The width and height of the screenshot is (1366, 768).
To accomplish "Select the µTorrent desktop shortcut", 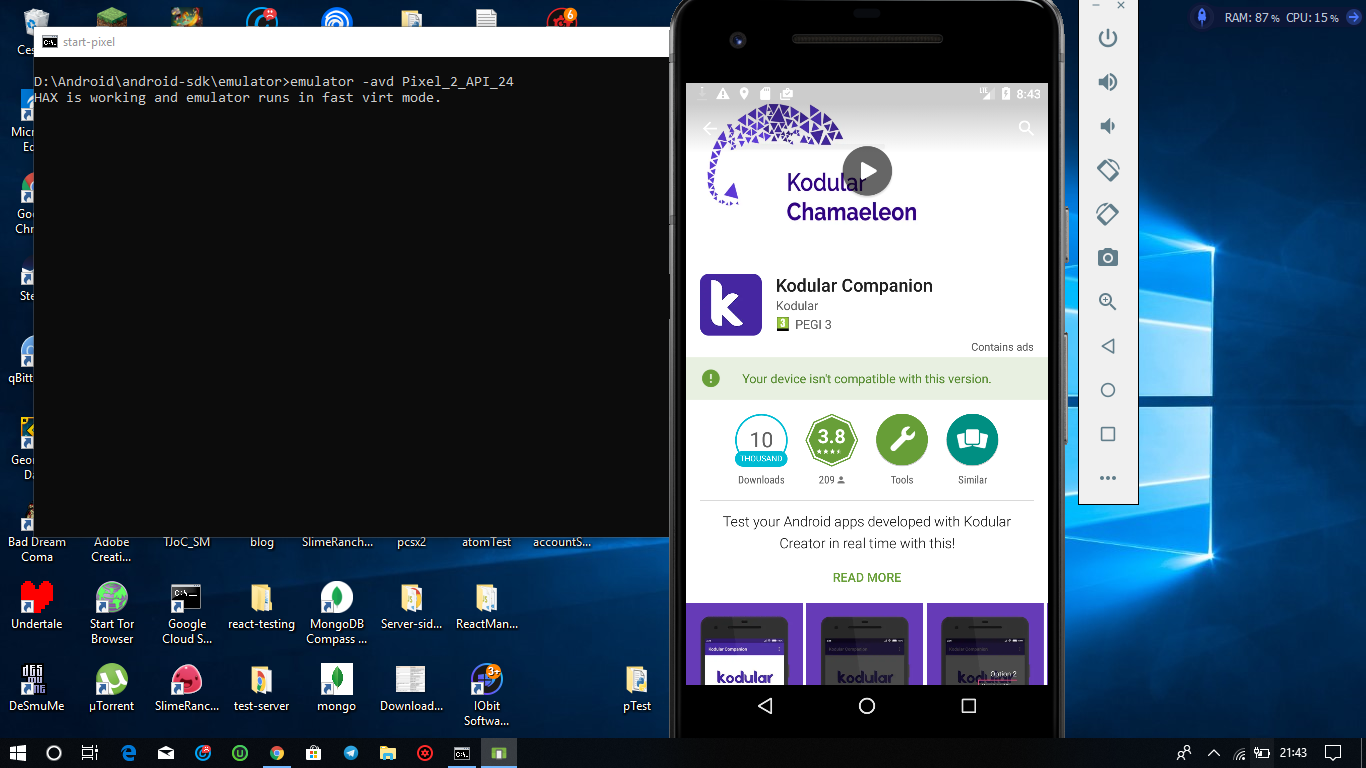I will pos(112,688).
